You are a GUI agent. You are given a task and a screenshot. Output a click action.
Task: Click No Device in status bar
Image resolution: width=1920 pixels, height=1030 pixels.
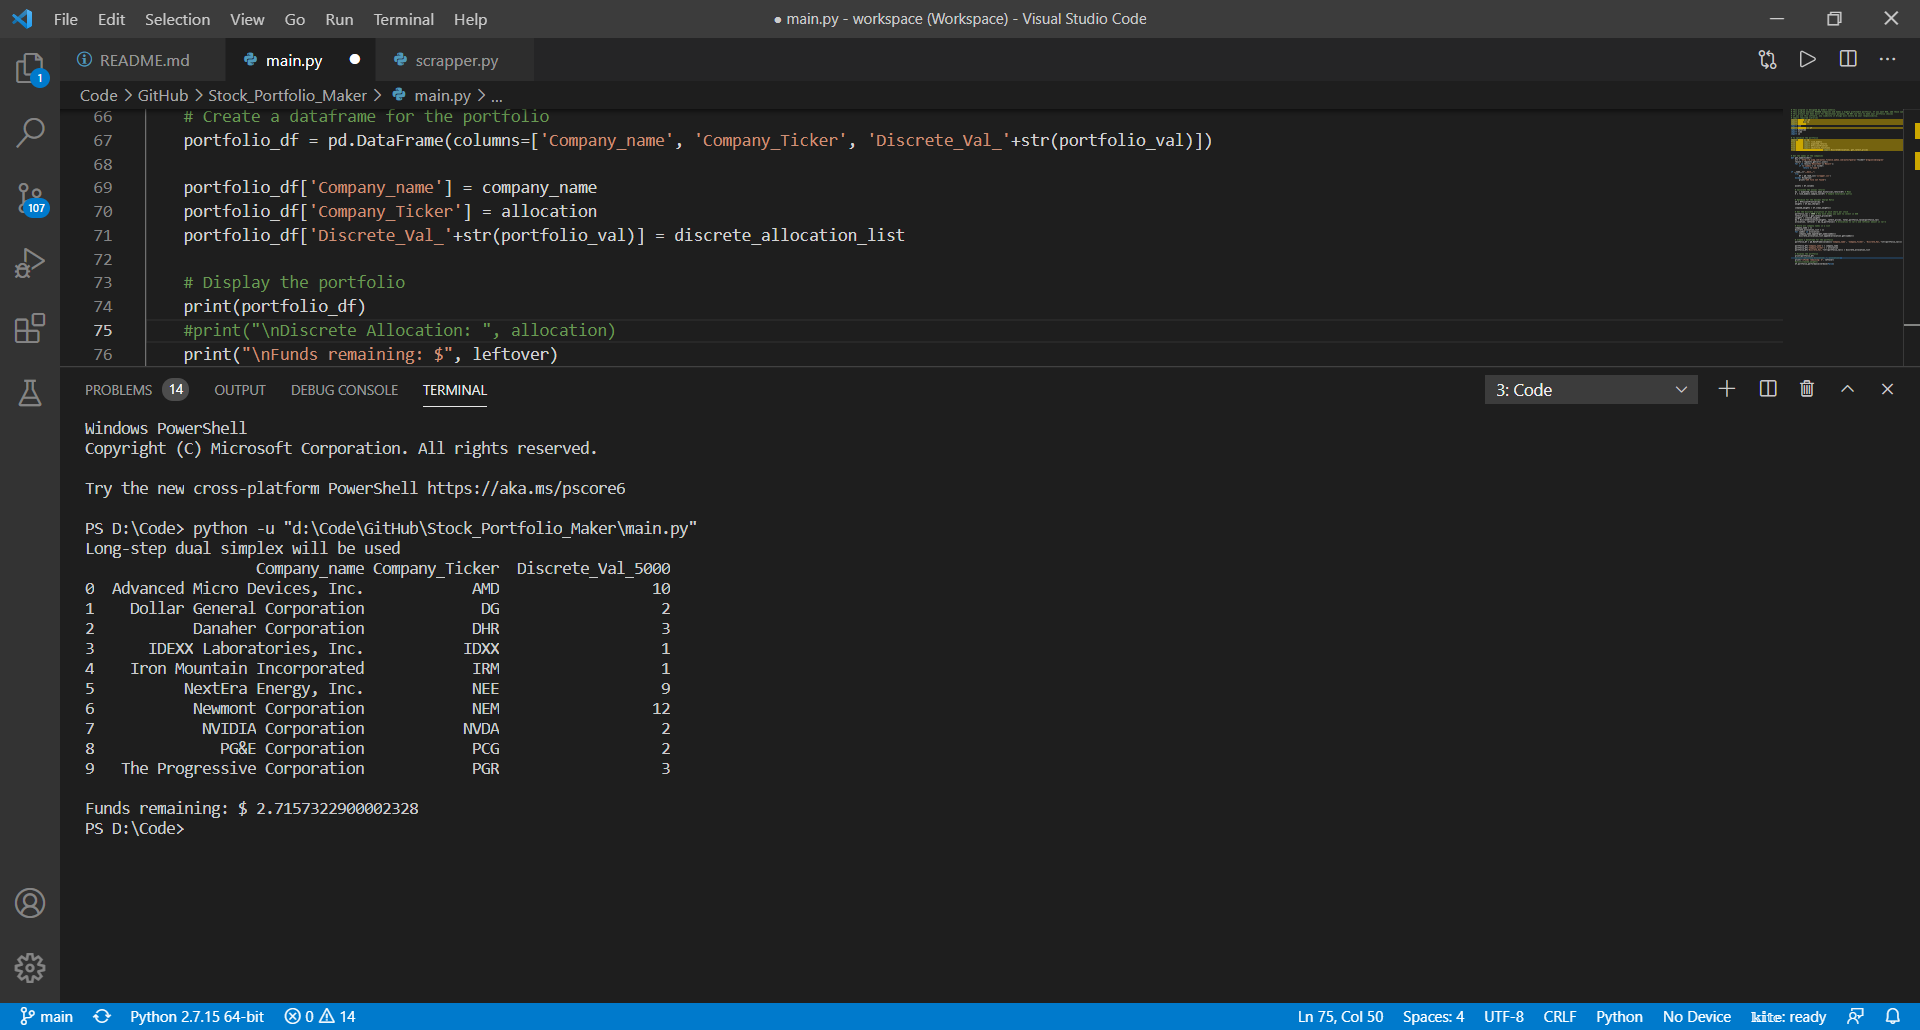pos(1696,1016)
